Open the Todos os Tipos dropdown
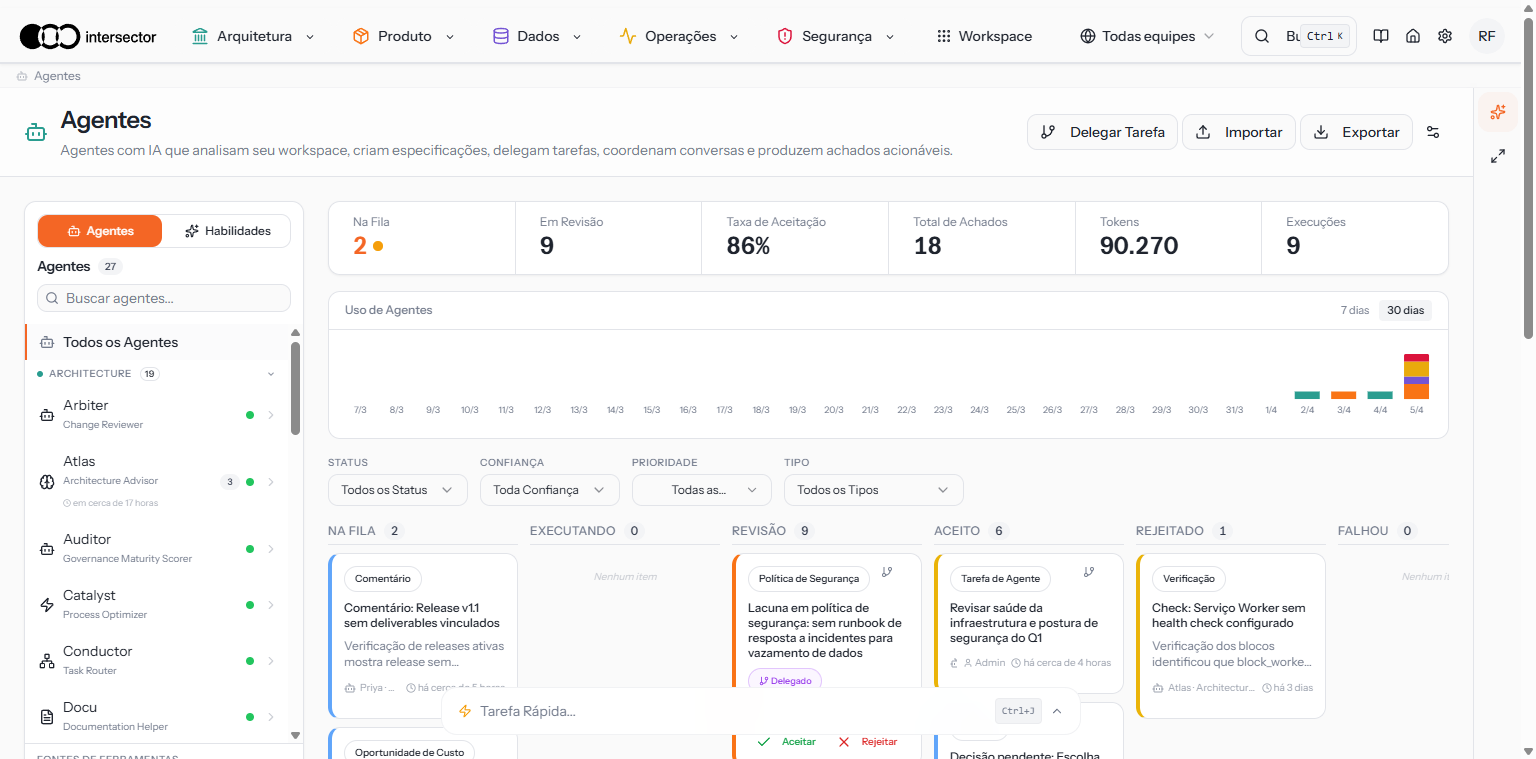The width and height of the screenshot is (1536, 759). (874, 490)
